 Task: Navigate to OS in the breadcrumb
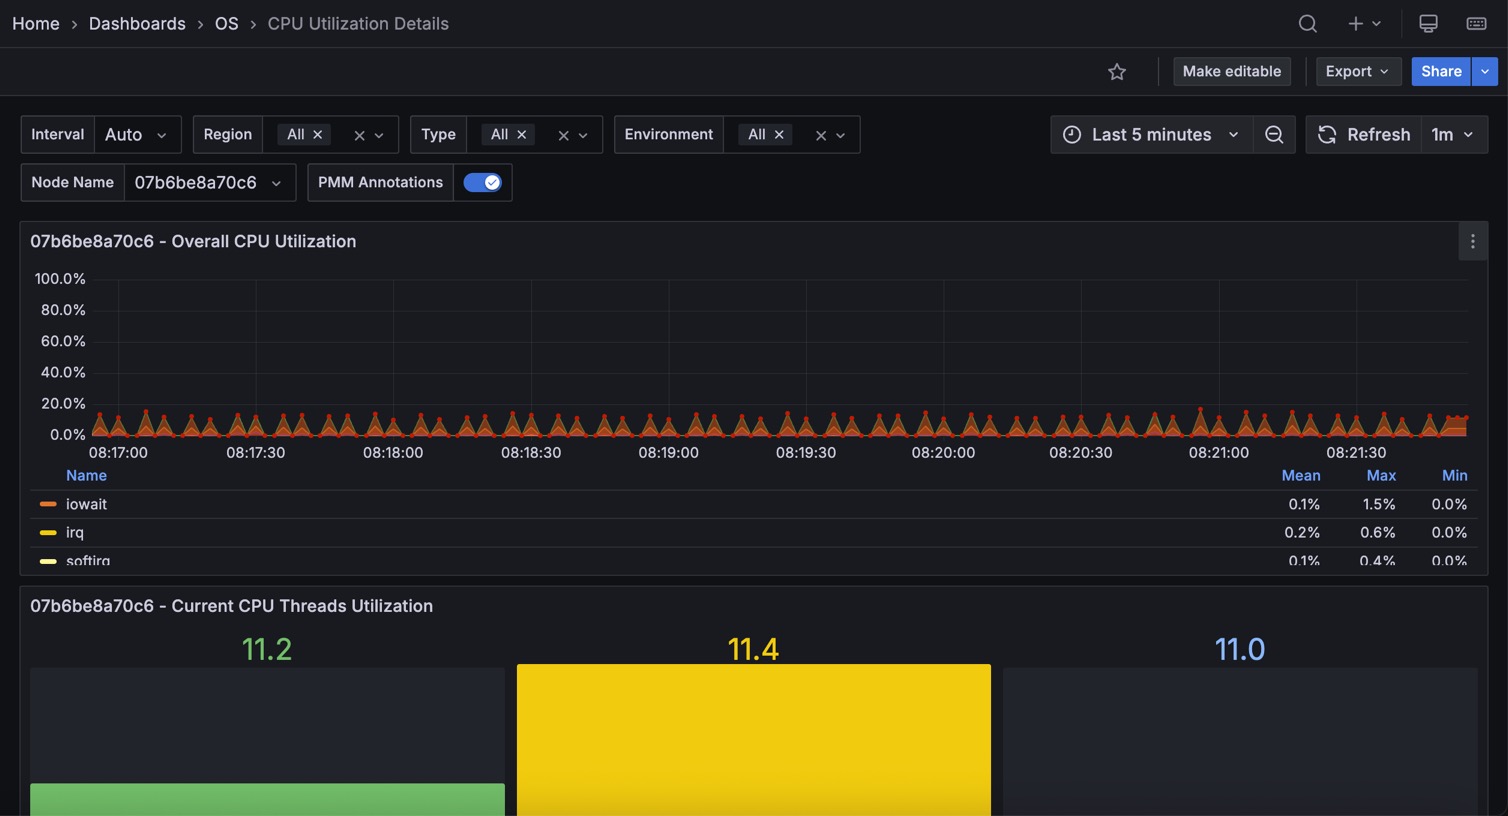click(x=226, y=23)
